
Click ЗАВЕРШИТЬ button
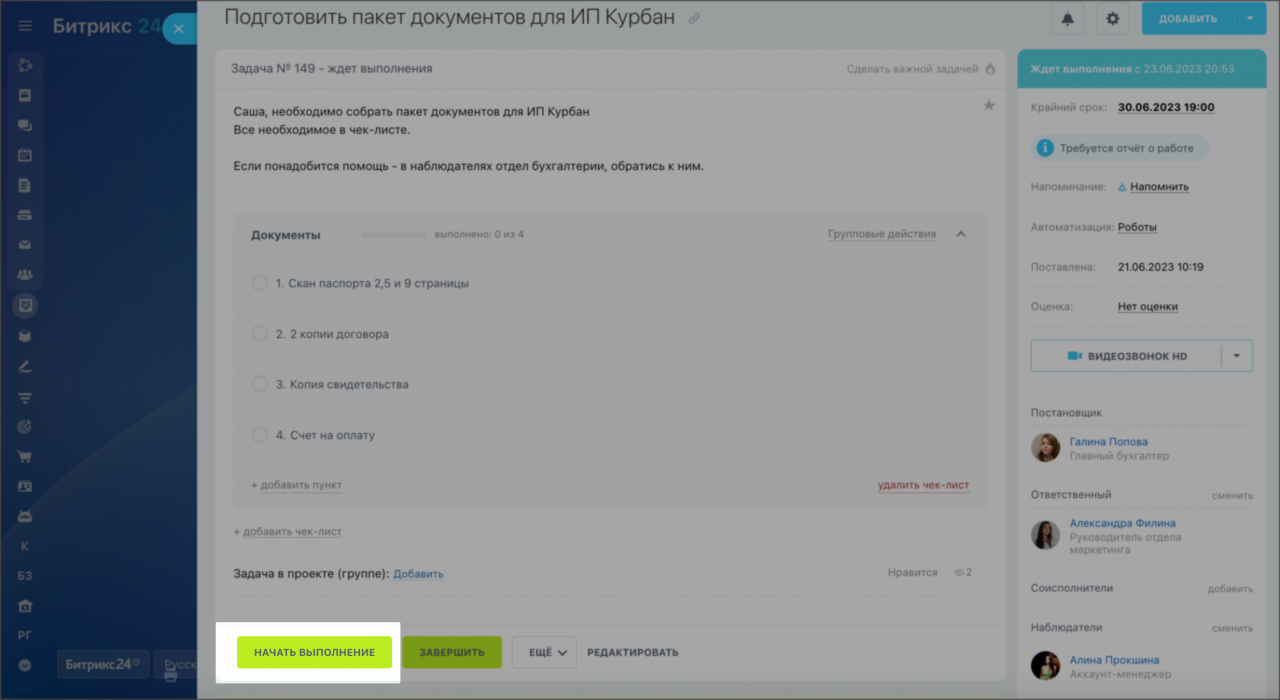[x=452, y=653]
